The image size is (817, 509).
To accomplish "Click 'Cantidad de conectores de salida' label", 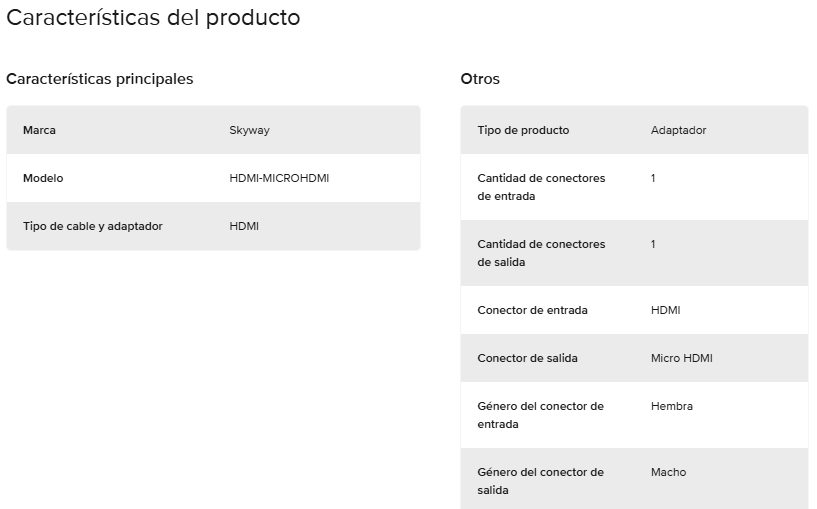I will coord(541,253).
